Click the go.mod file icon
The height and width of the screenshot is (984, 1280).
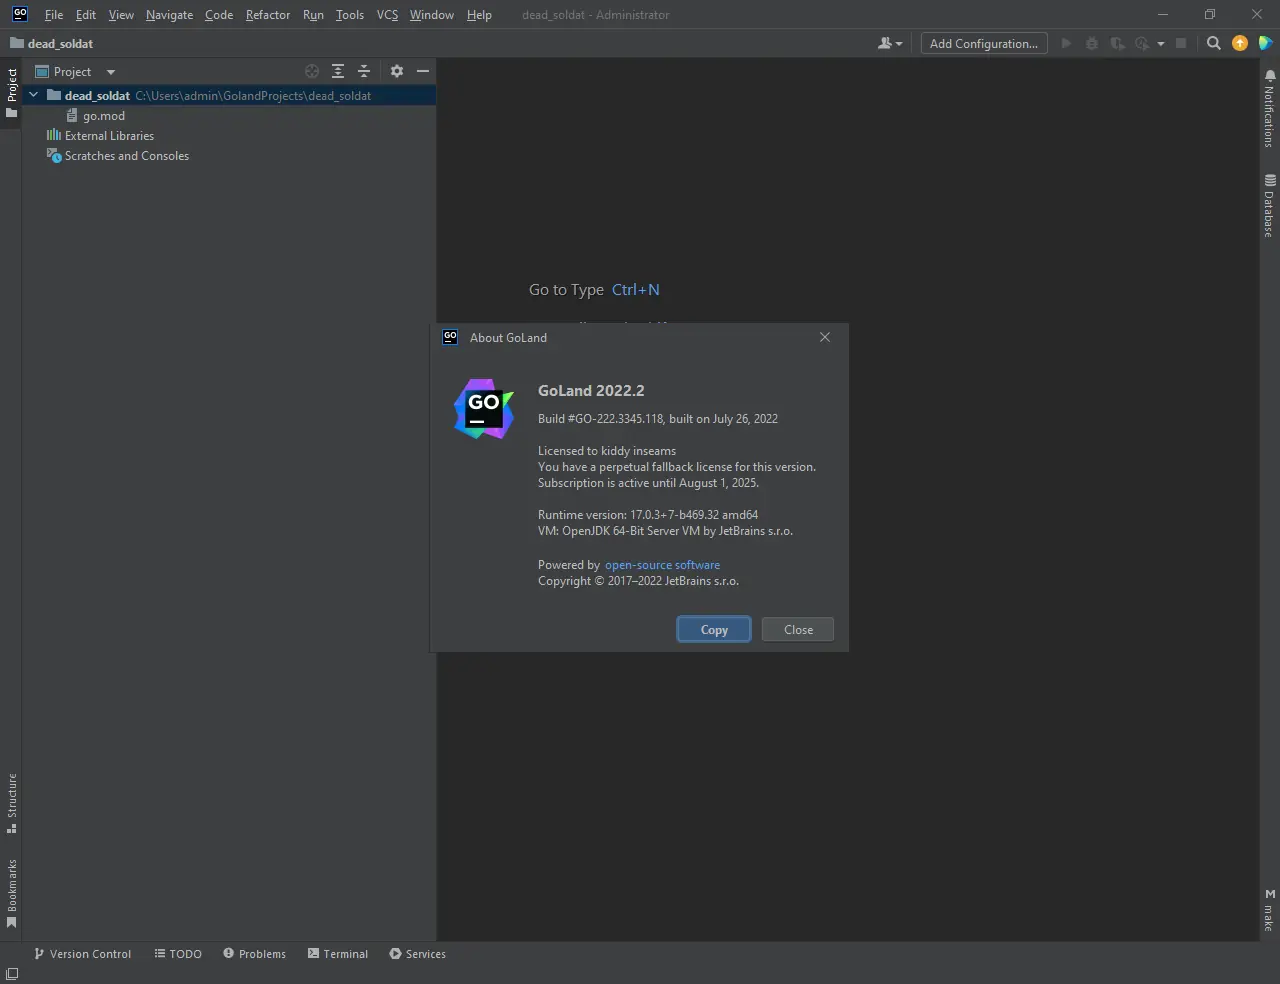click(72, 116)
